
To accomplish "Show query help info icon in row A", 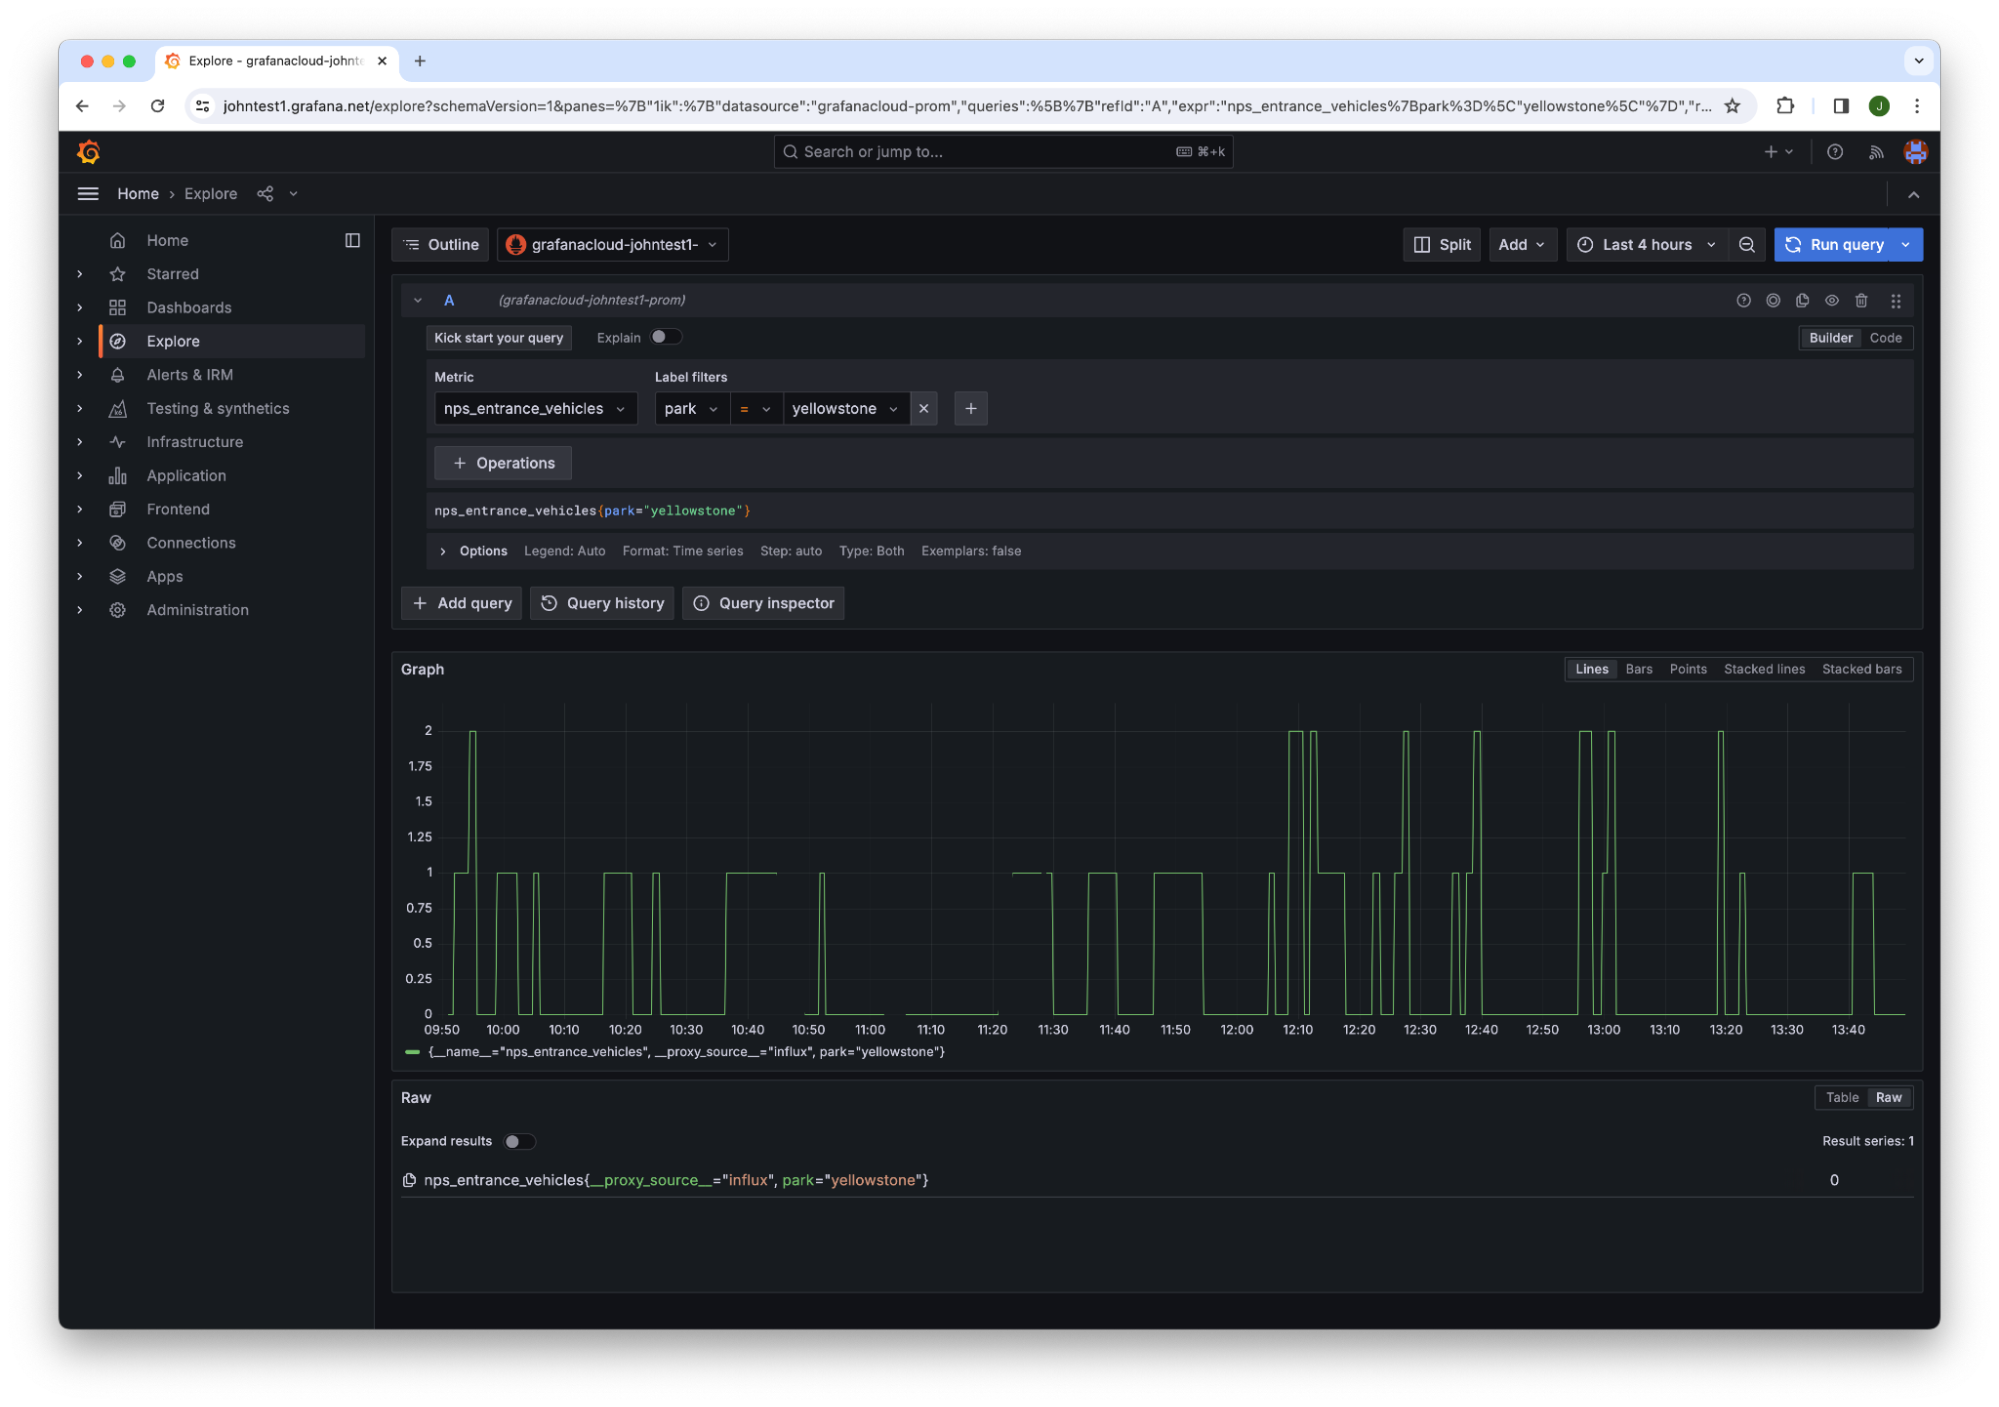I will (x=1744, y=301).
